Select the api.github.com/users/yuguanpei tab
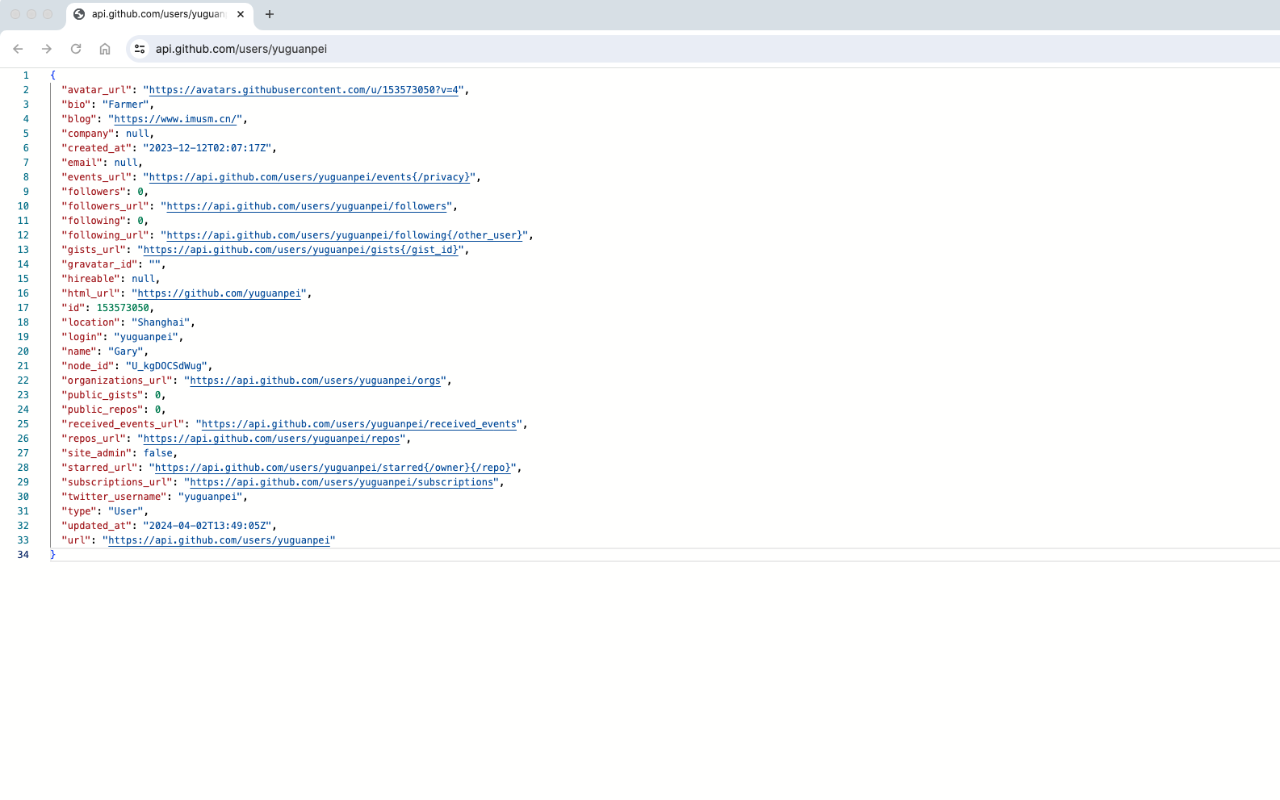Screen dimensions: 1280x800 [159, 14]
